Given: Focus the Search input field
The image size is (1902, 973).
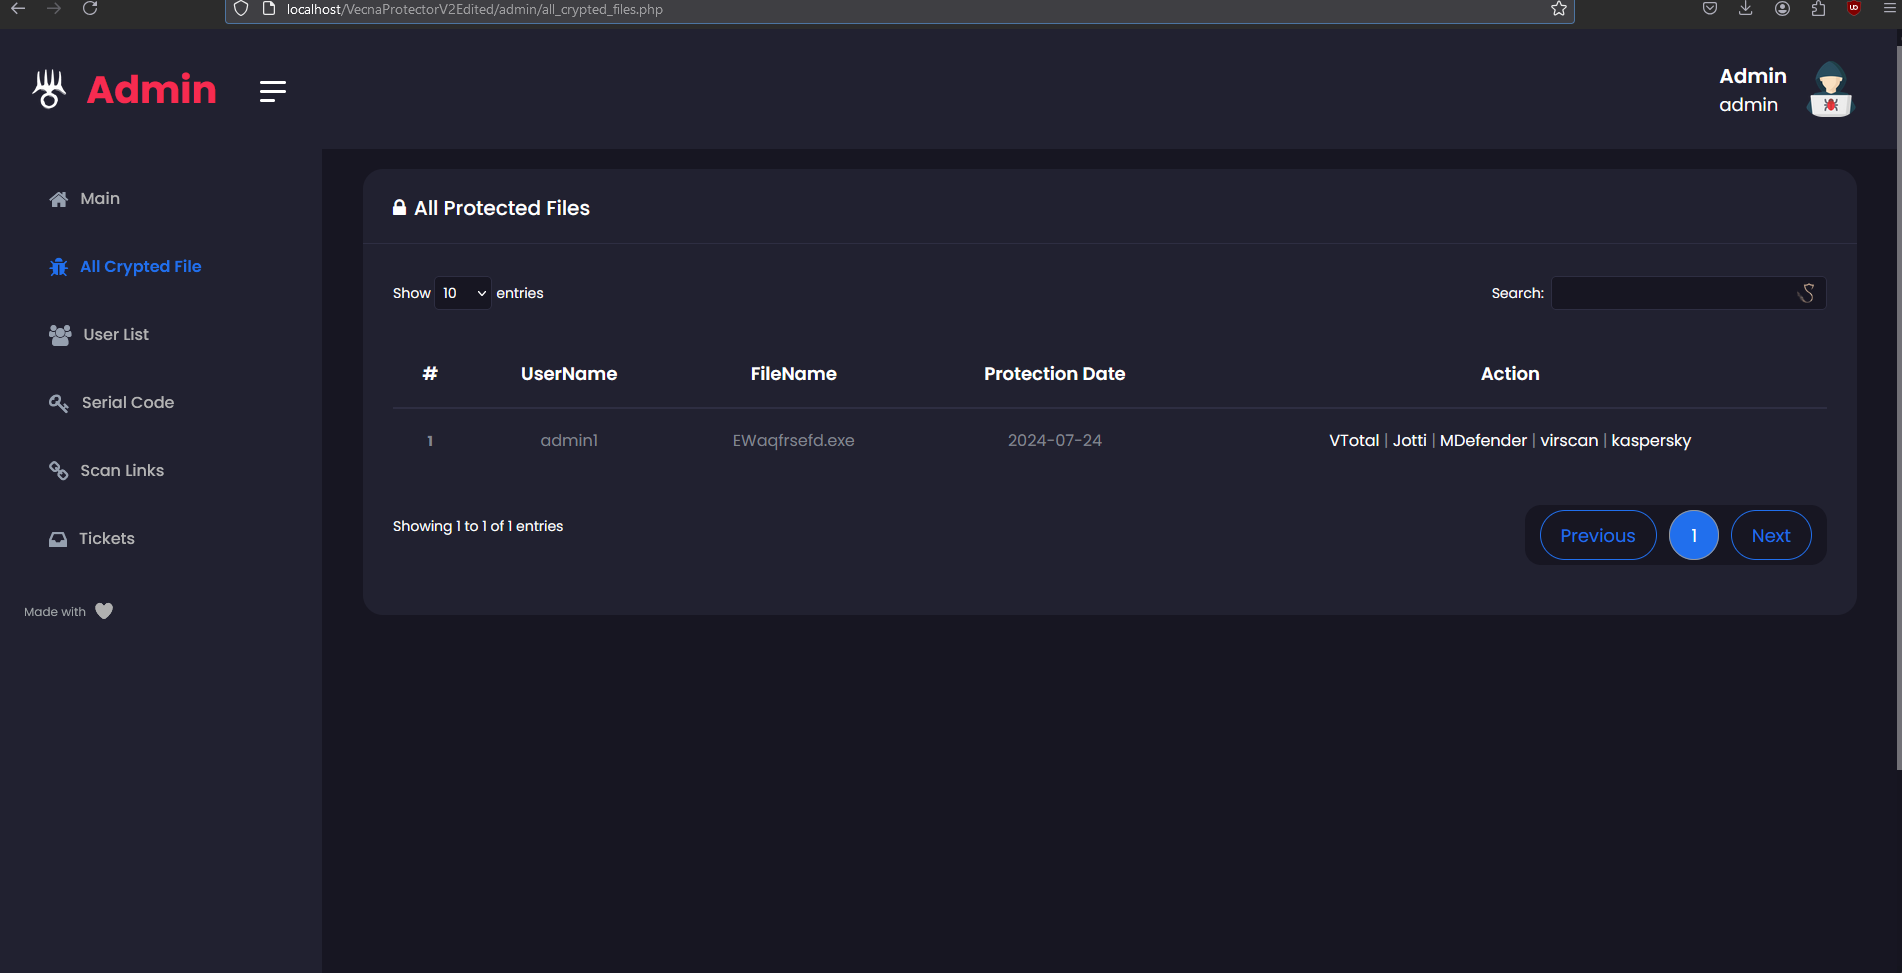Looking at the screenshot, I should [1688, 293].
